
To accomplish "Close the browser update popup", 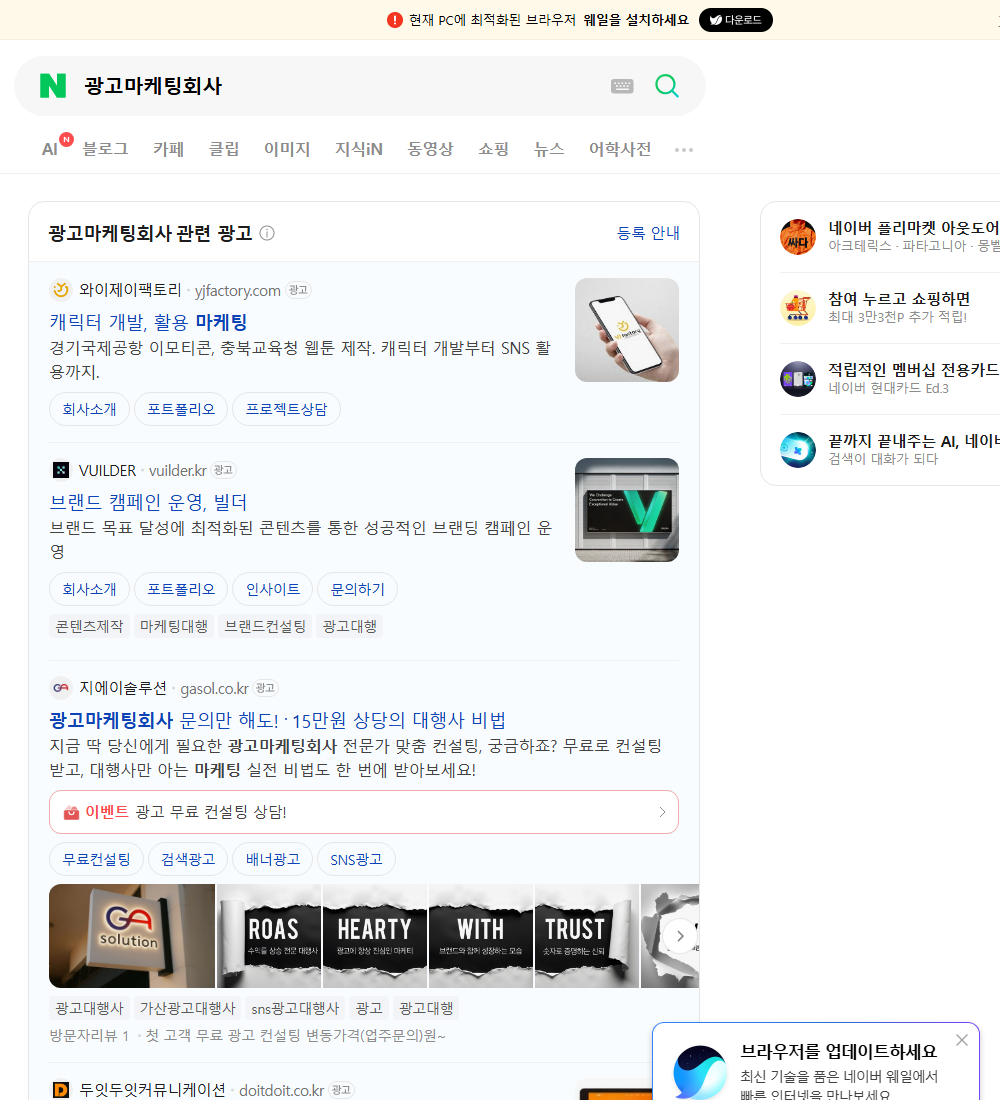I will [x=961, y=1040].
